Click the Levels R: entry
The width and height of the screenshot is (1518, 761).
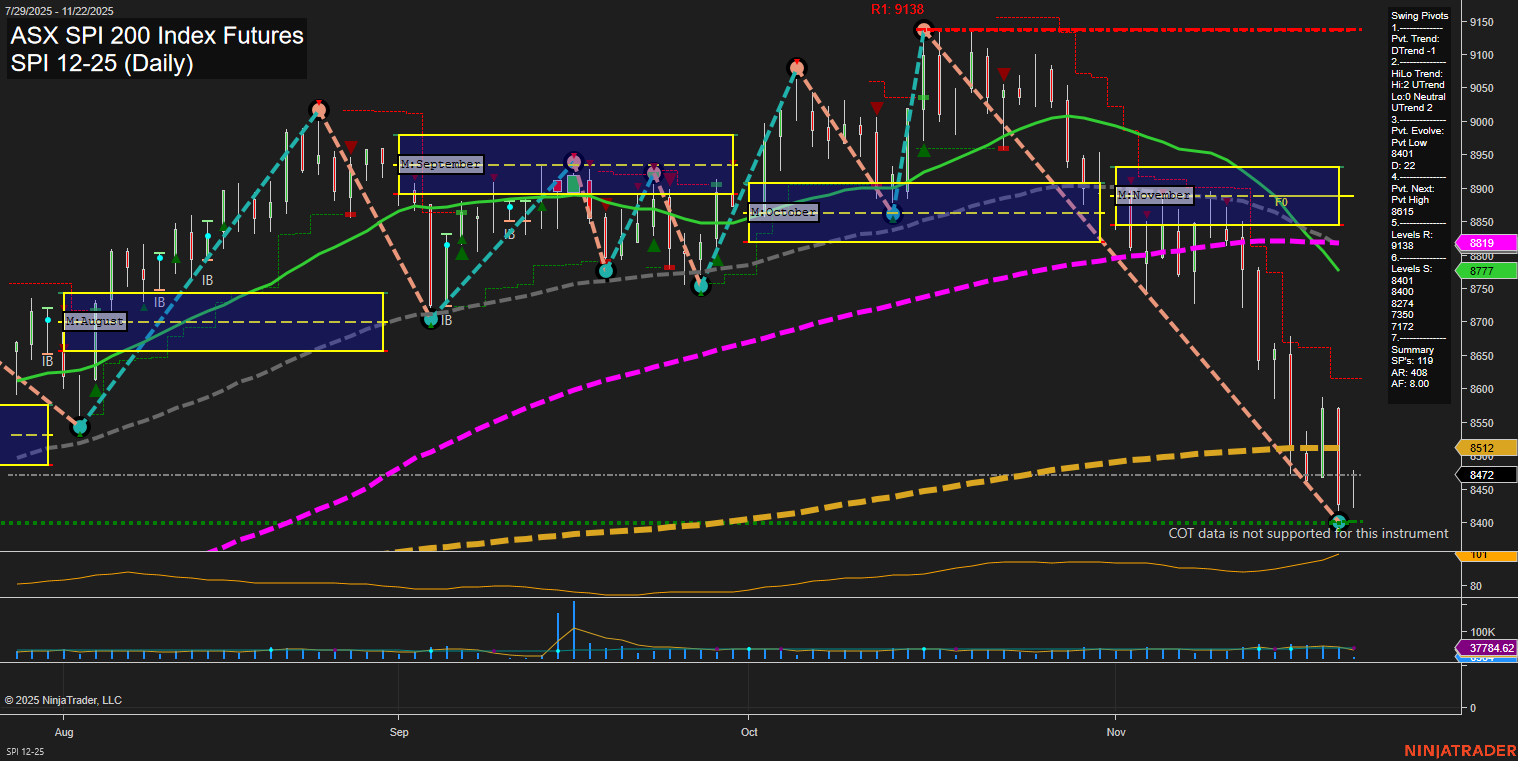coord(1411,235)
